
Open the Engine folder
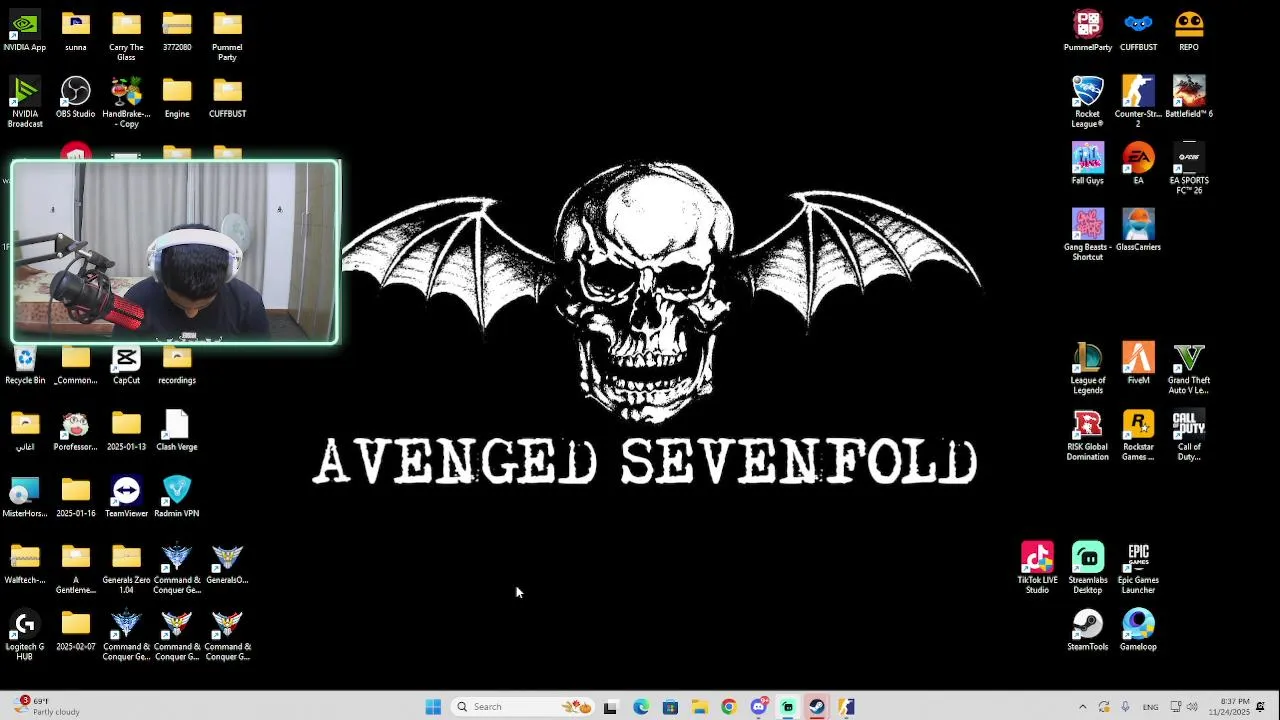click(x=177, y=98)
